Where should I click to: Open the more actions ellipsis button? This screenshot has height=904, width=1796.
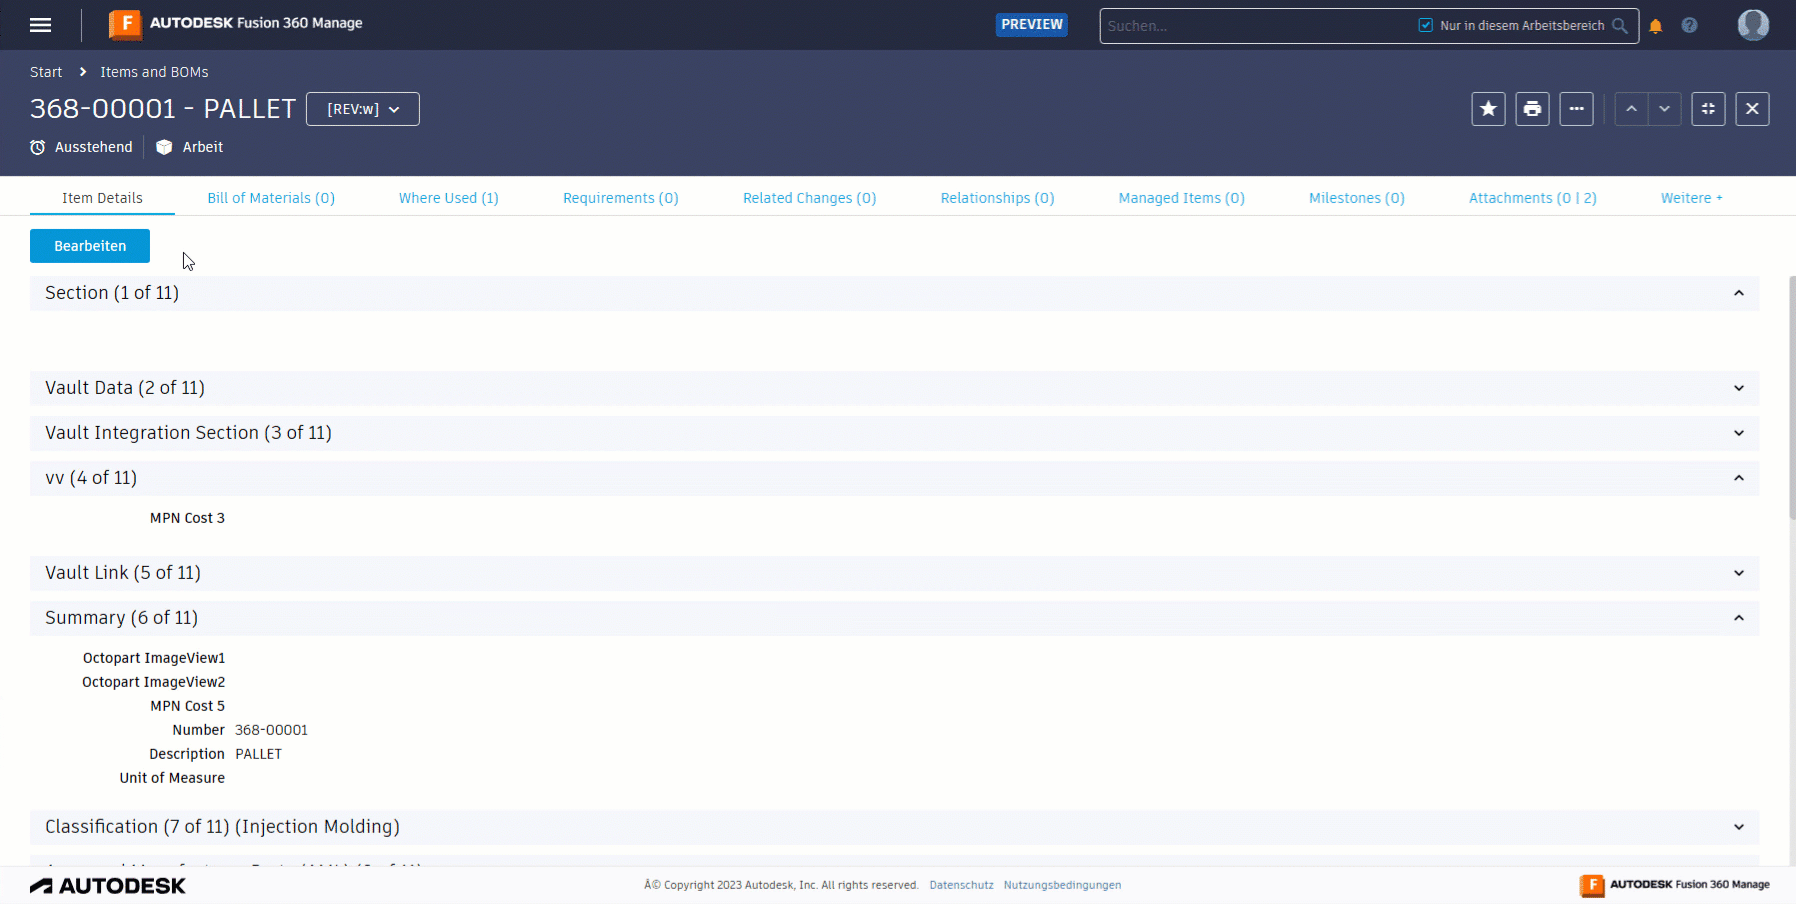coord(1576,109)
